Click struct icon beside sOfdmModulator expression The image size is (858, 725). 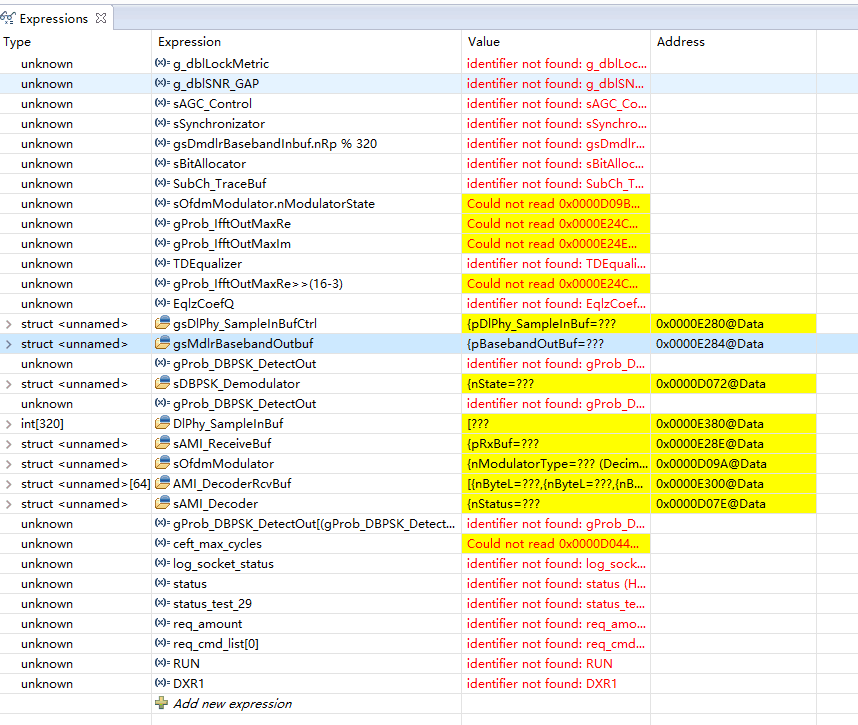[x=163, y=463]
